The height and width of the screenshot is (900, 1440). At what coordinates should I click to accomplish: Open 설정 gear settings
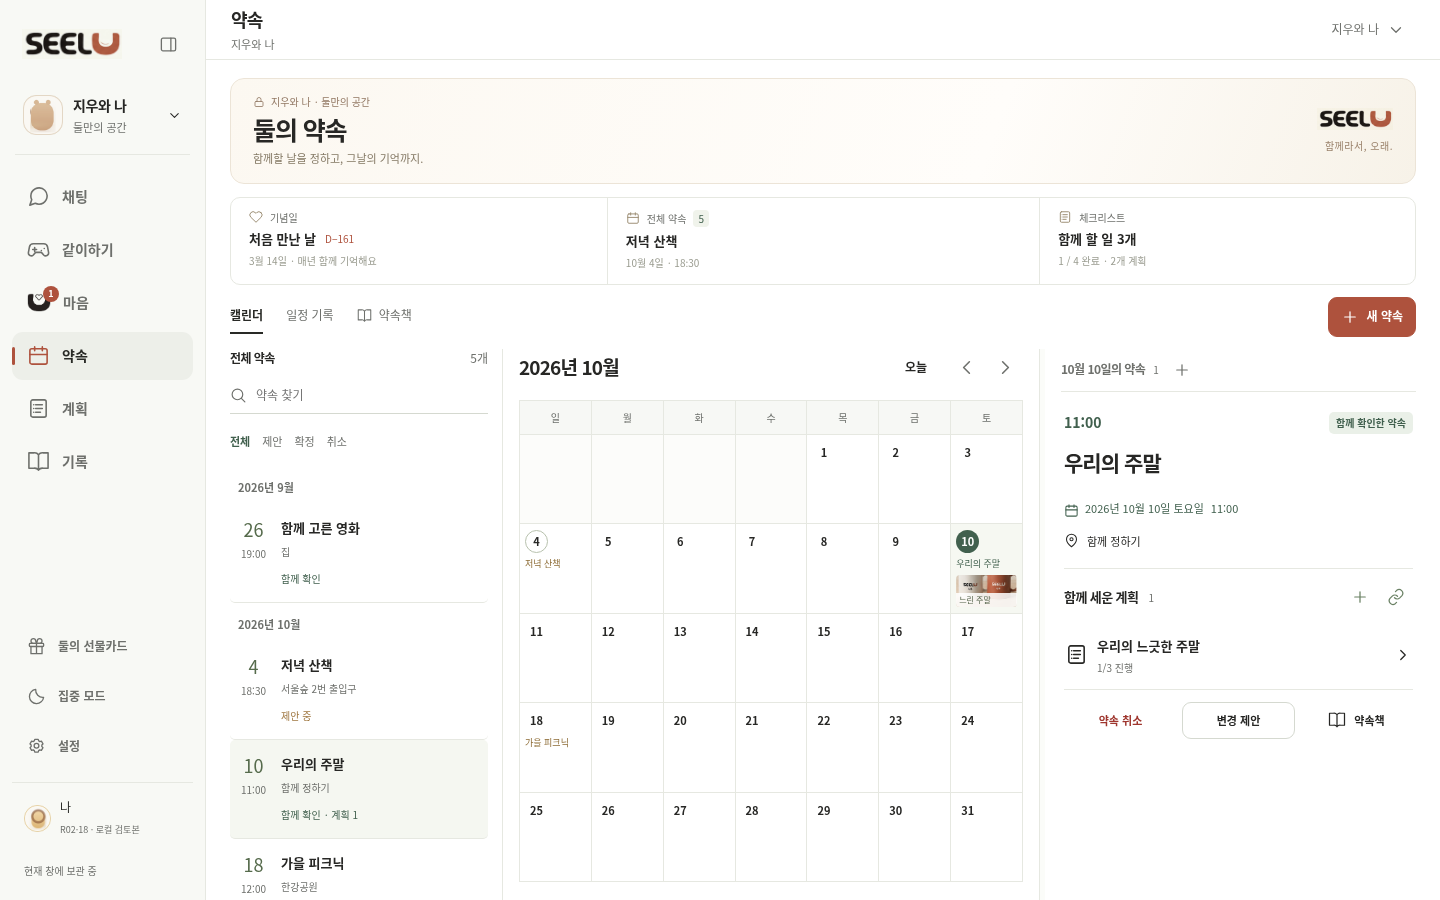(x=102, y=746)
